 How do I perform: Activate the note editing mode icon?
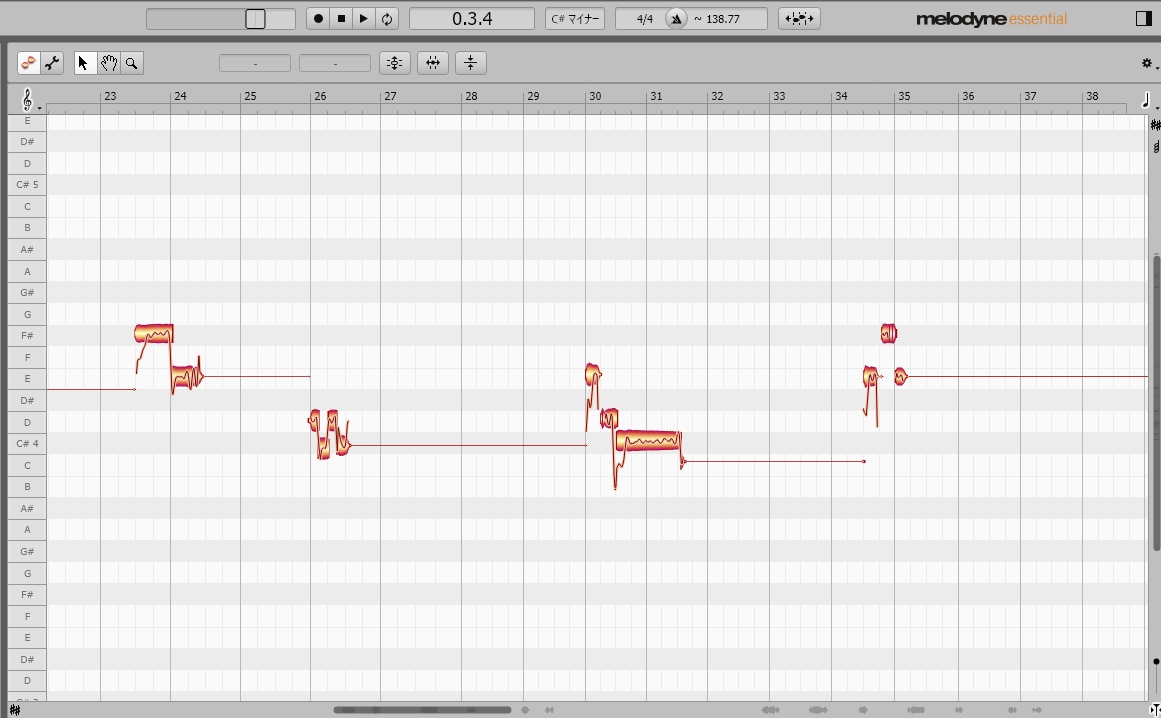tap(29, 63)
